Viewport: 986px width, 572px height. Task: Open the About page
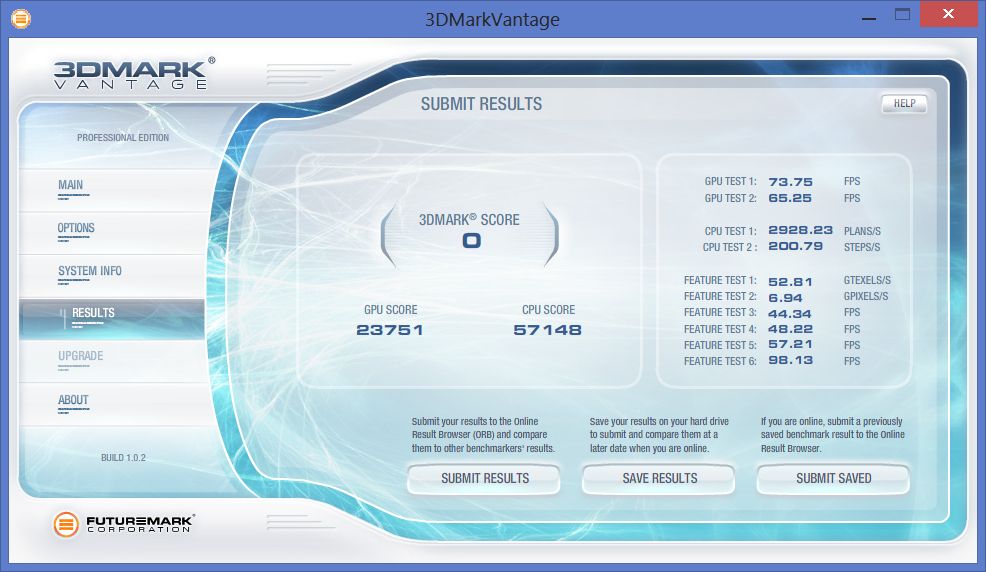tap(73, 400)
